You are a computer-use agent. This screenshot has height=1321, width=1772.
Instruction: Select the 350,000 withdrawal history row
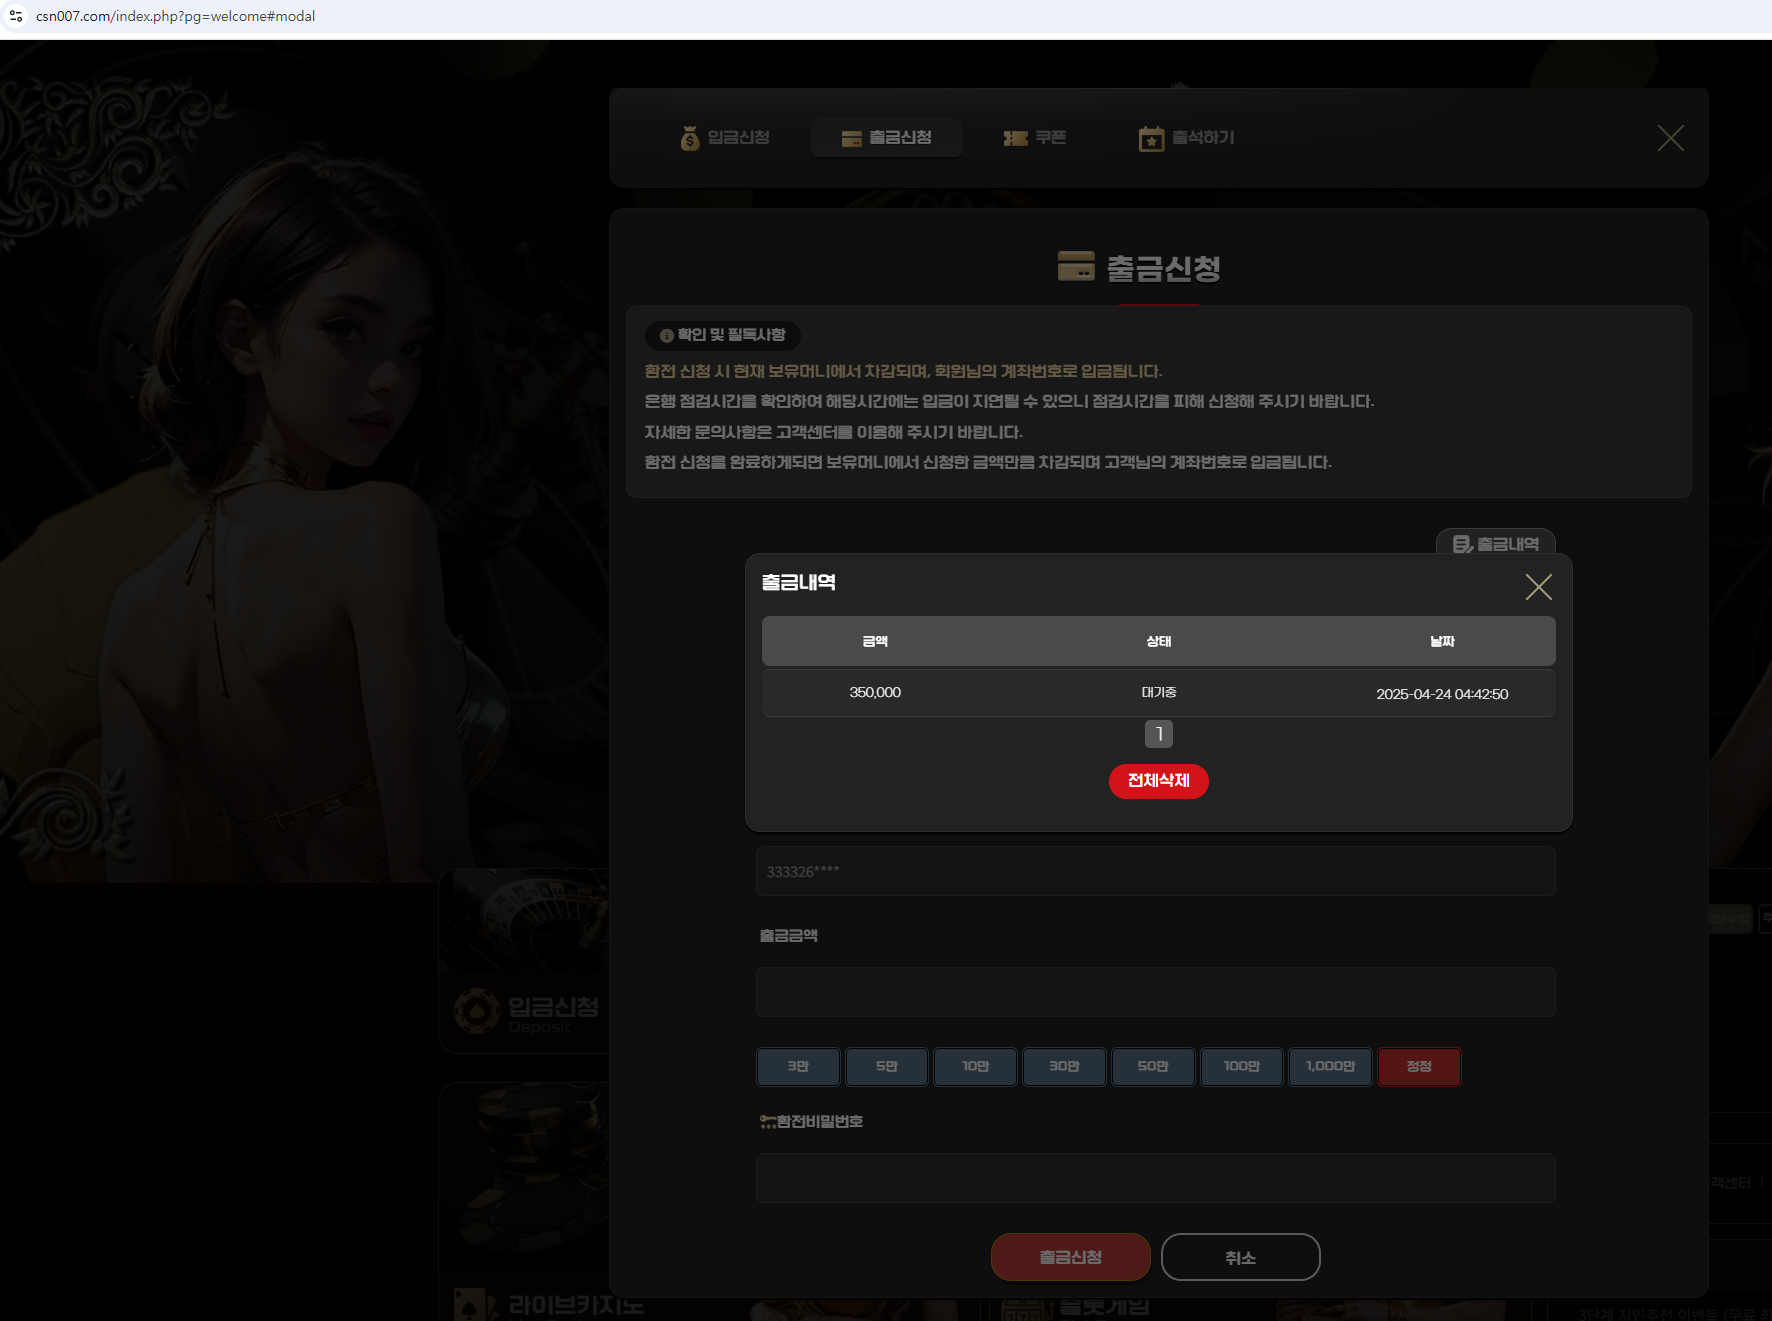click(x=1158, y=693)
